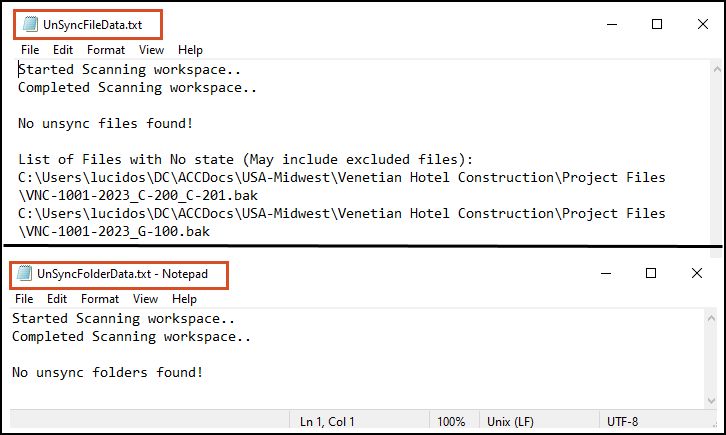Viewport: 726px width, 435px height.
Task: Open File menu in UnSyncFolderData window
Action: [24, 299]
